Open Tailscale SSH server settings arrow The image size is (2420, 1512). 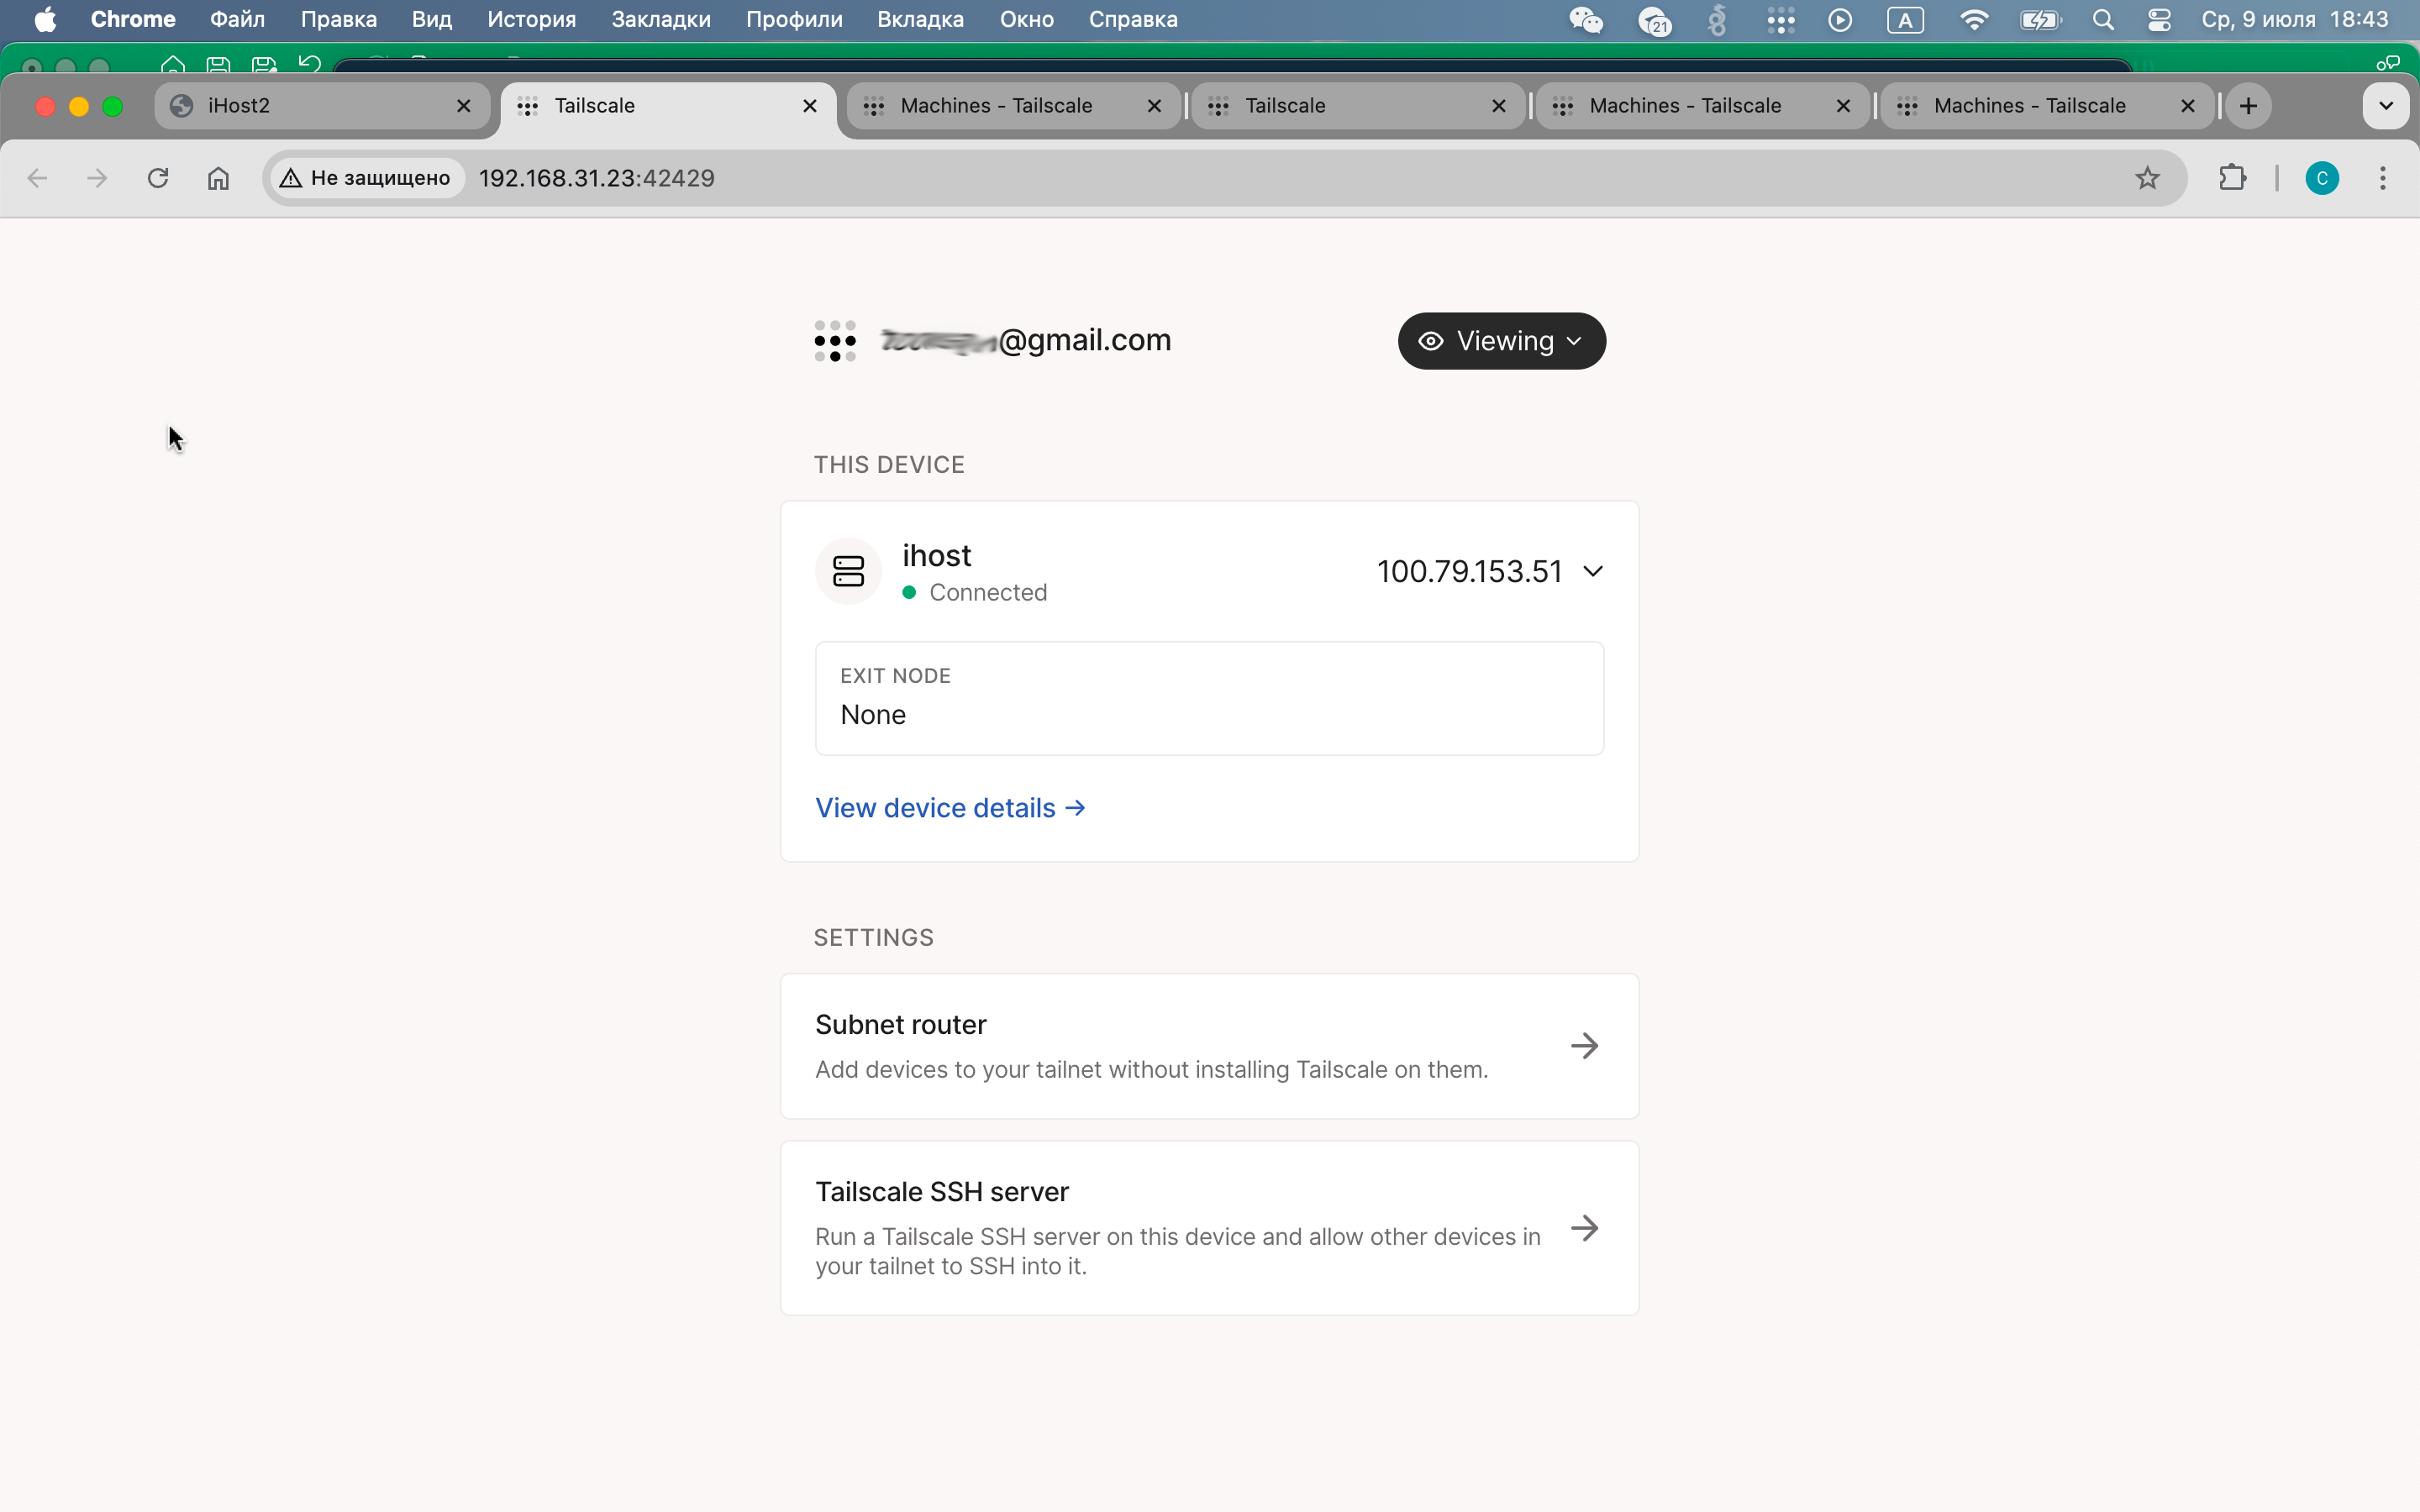click(x=1584, y=1228)
